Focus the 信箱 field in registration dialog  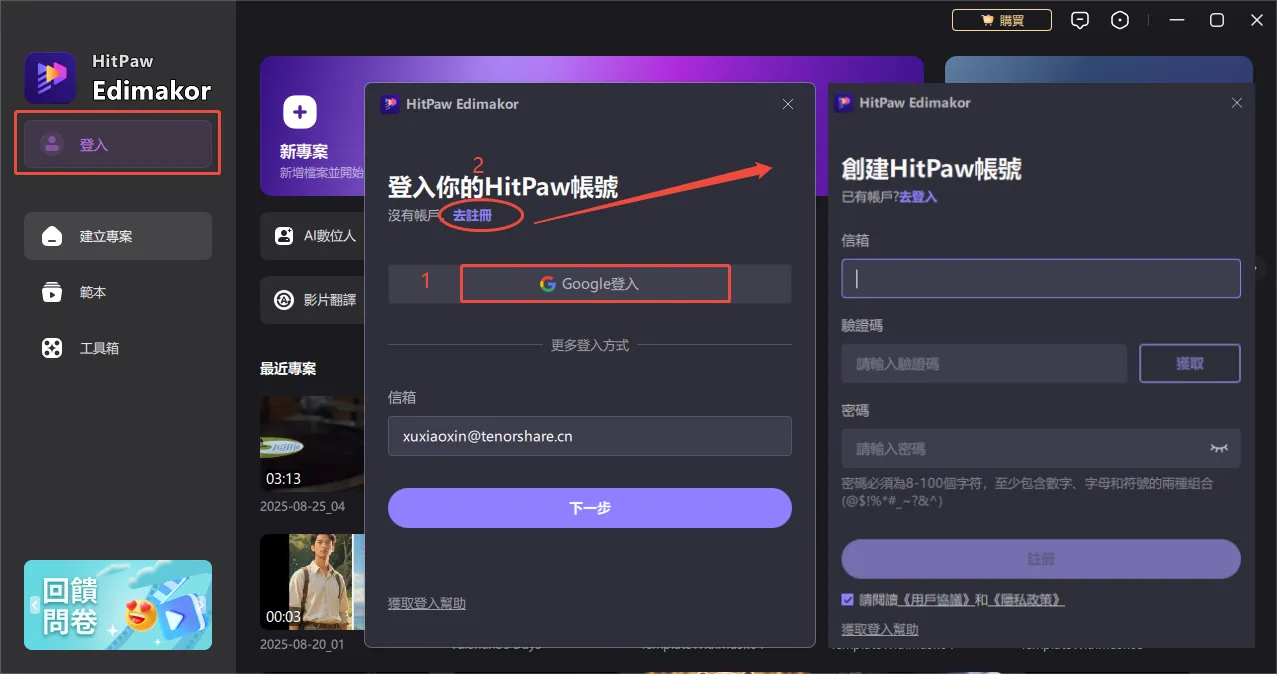point(1041,279)
